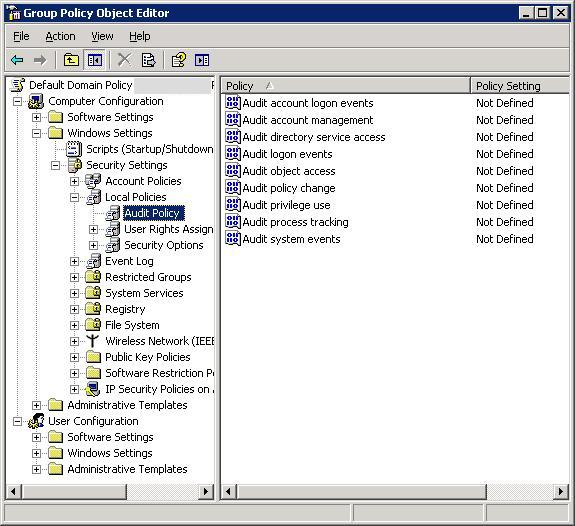Expand the Security Options node
575x526 pixels.
pyautogui.click(x=94, y=245)
